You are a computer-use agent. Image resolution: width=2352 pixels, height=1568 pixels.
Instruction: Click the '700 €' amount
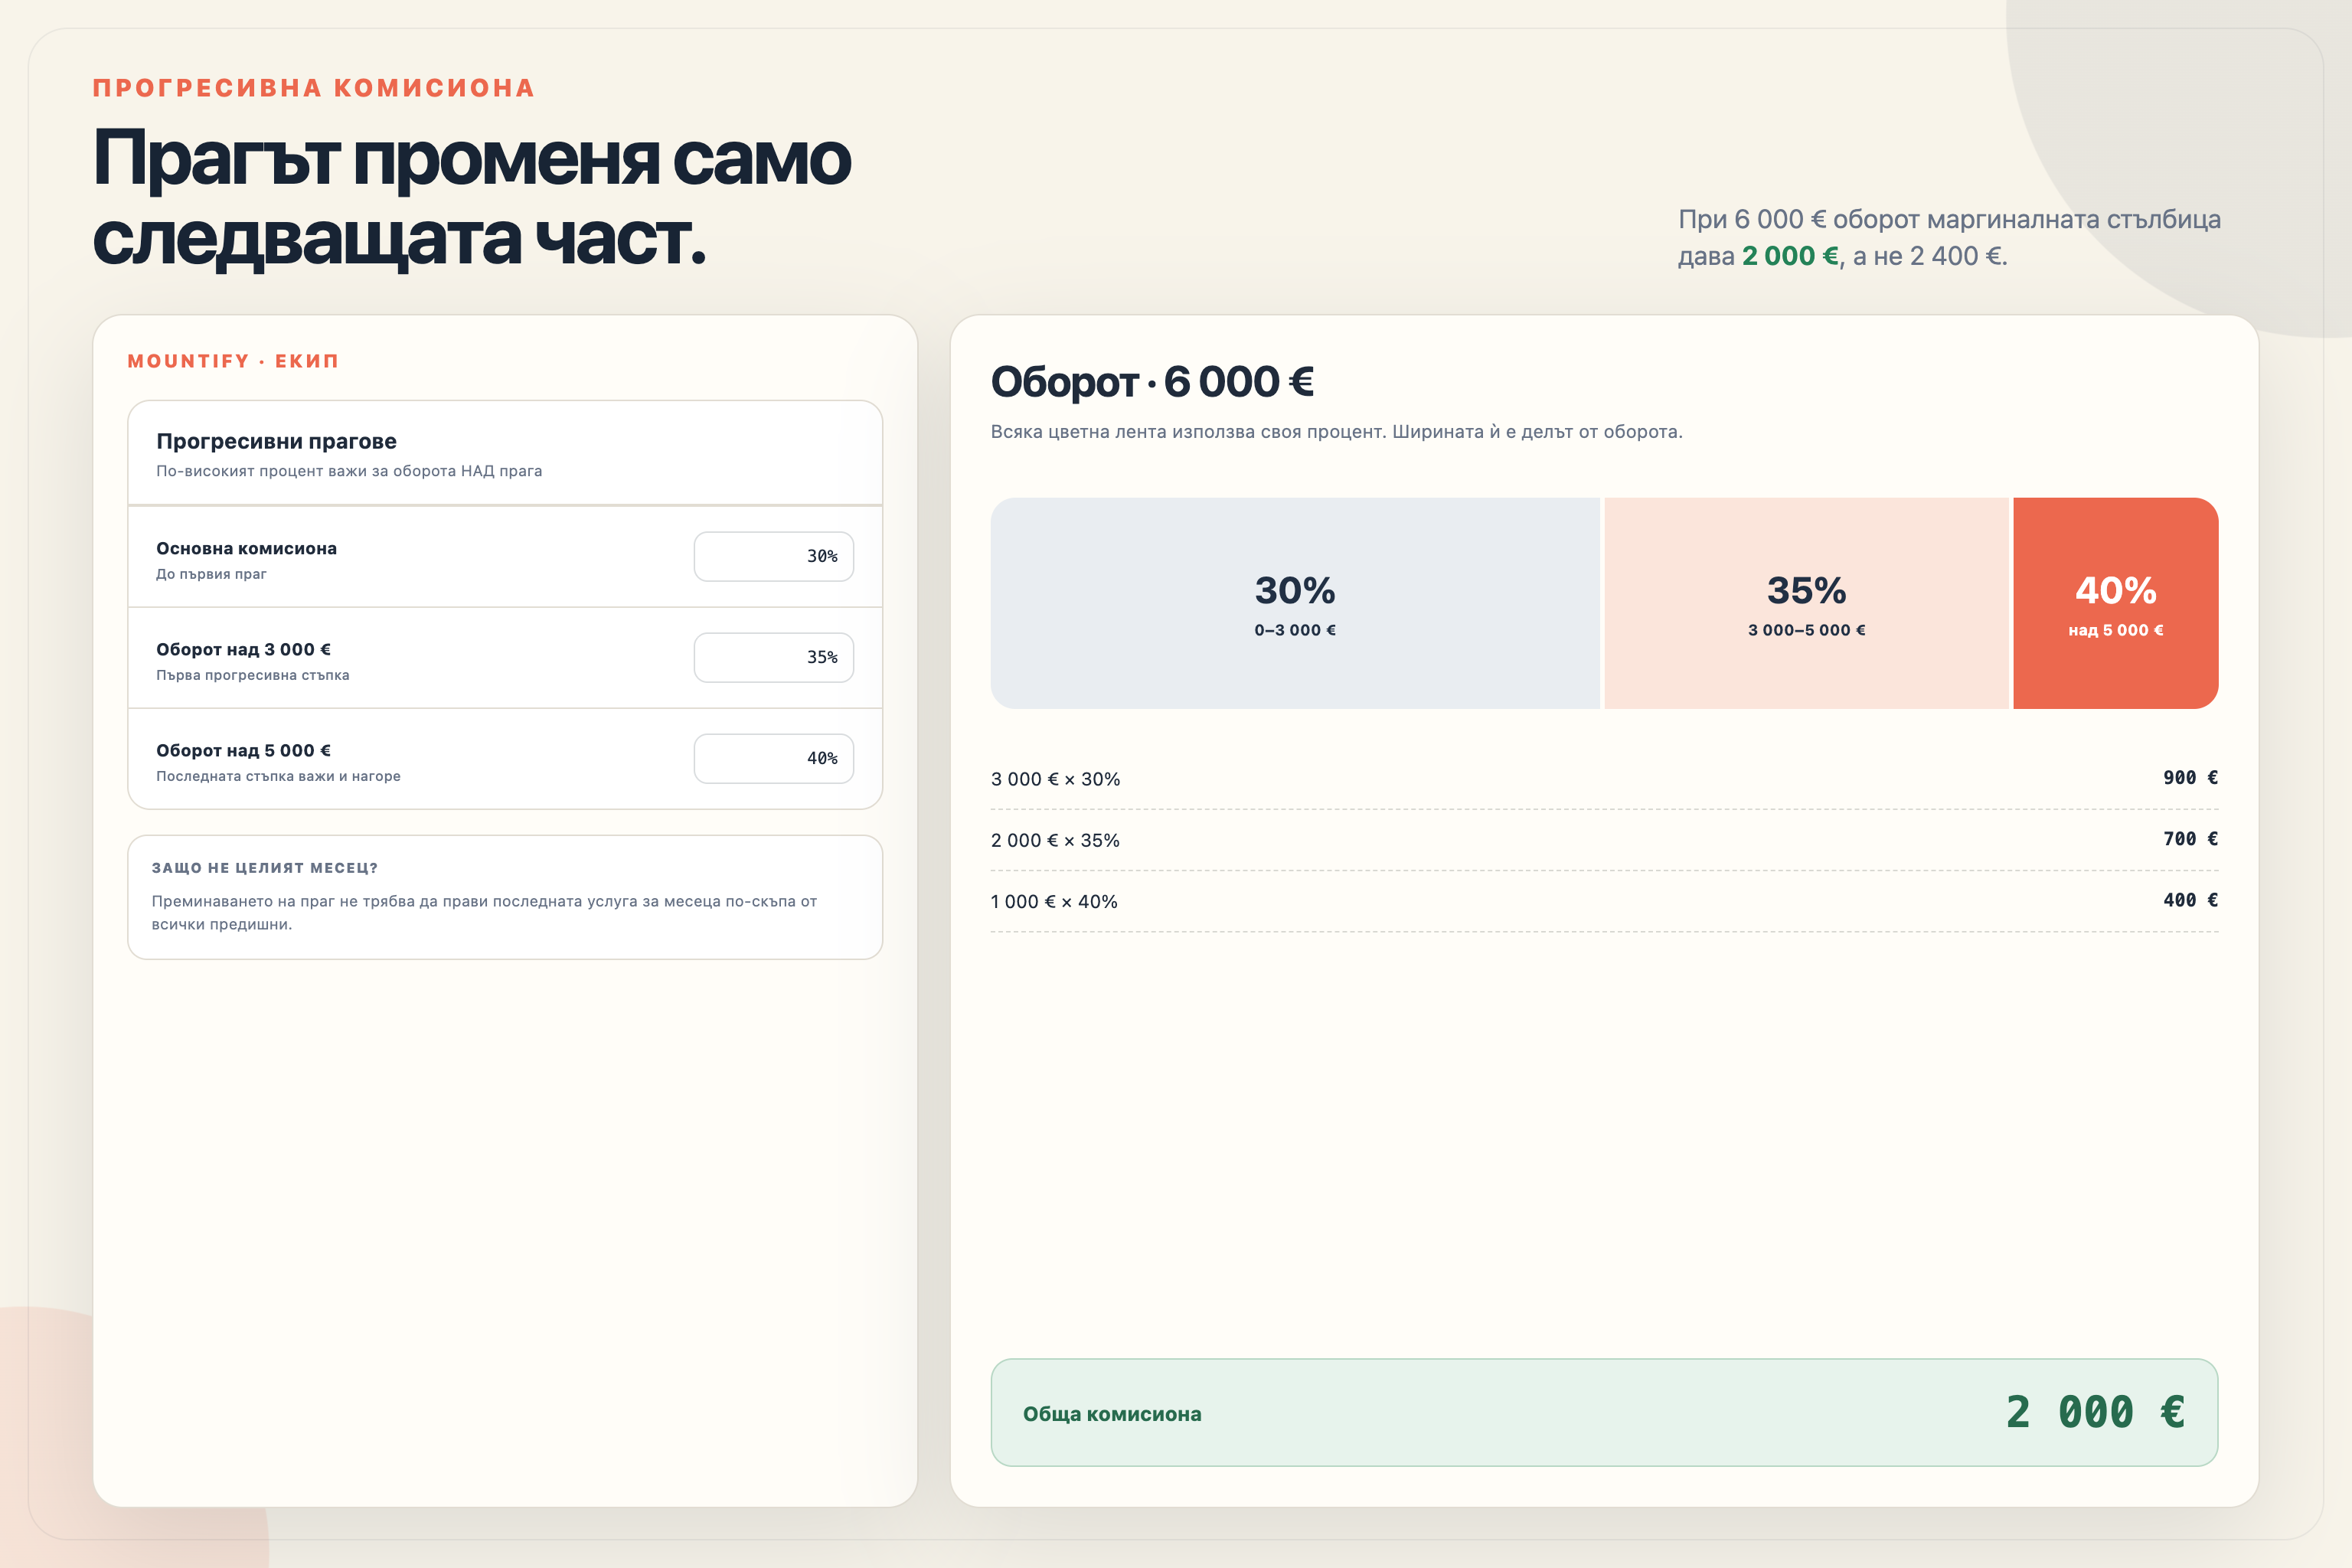pyautogui.click(x=2190, y=838)
